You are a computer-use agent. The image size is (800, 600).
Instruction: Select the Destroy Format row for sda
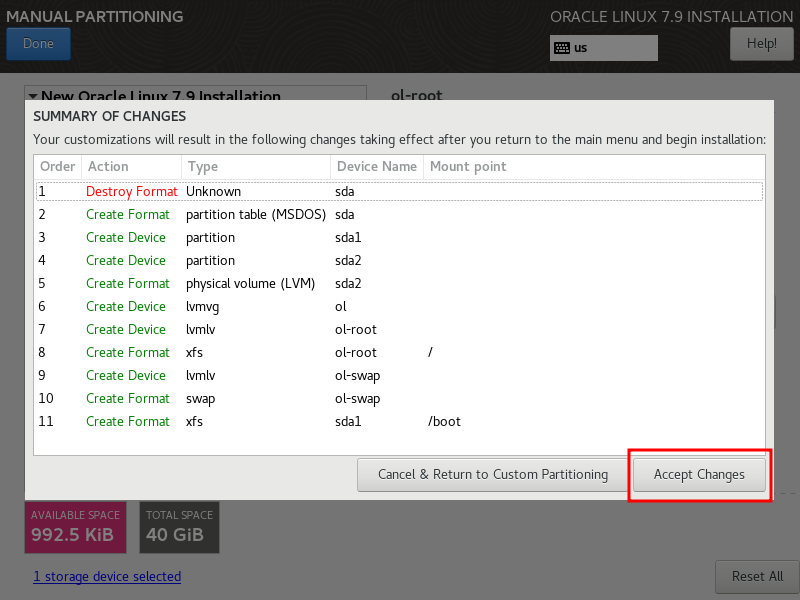(399, 192)
